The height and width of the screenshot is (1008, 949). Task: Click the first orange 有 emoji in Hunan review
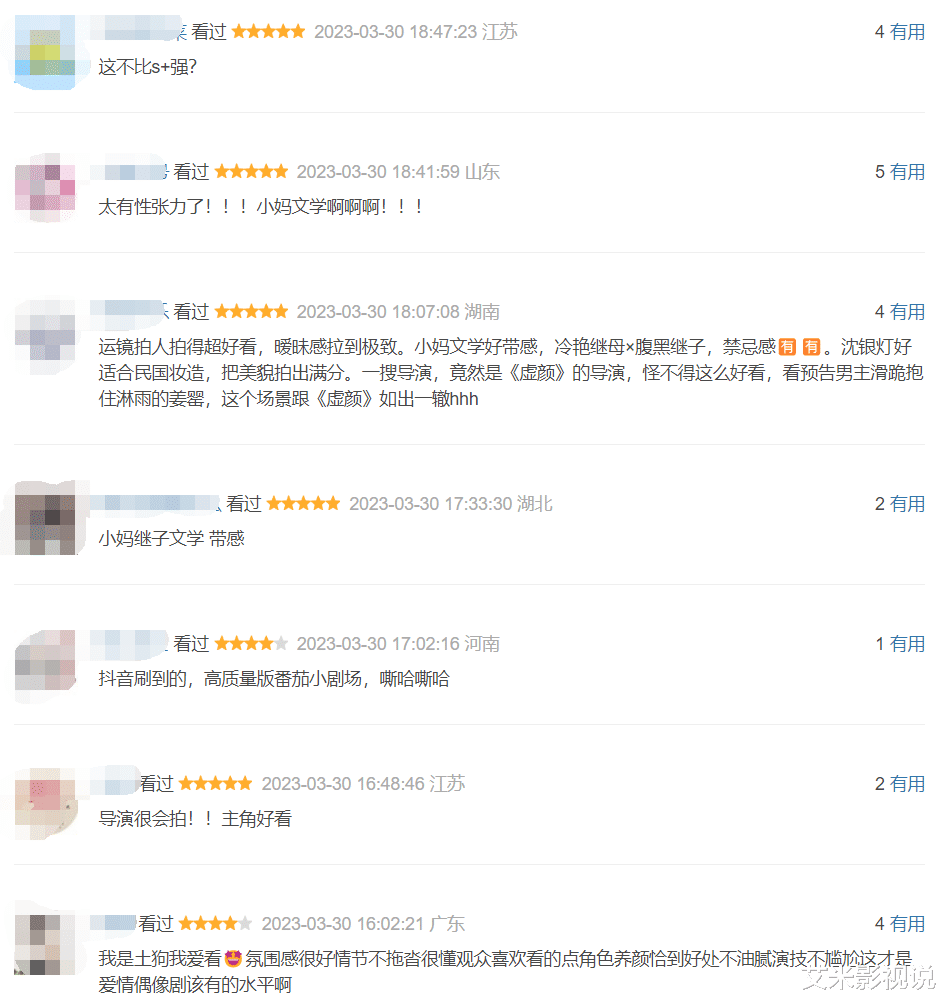(787, 347)
